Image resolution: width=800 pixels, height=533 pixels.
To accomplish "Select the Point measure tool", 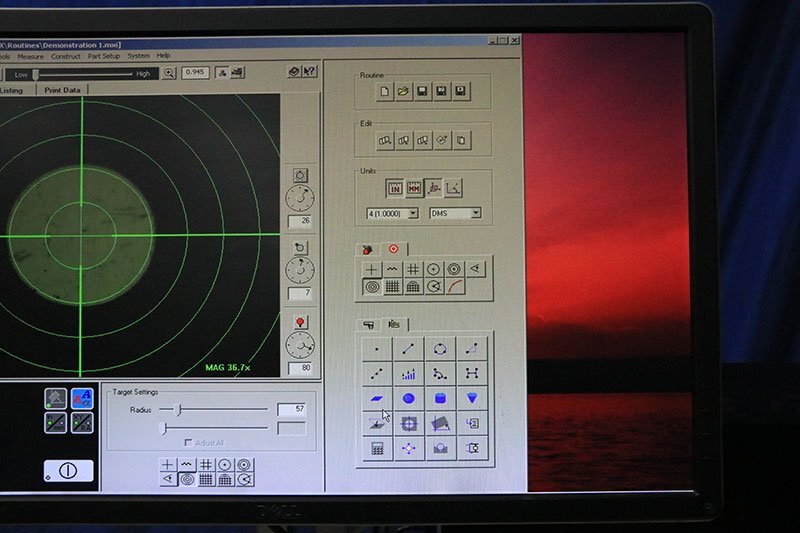I will (x=377, y=349).
